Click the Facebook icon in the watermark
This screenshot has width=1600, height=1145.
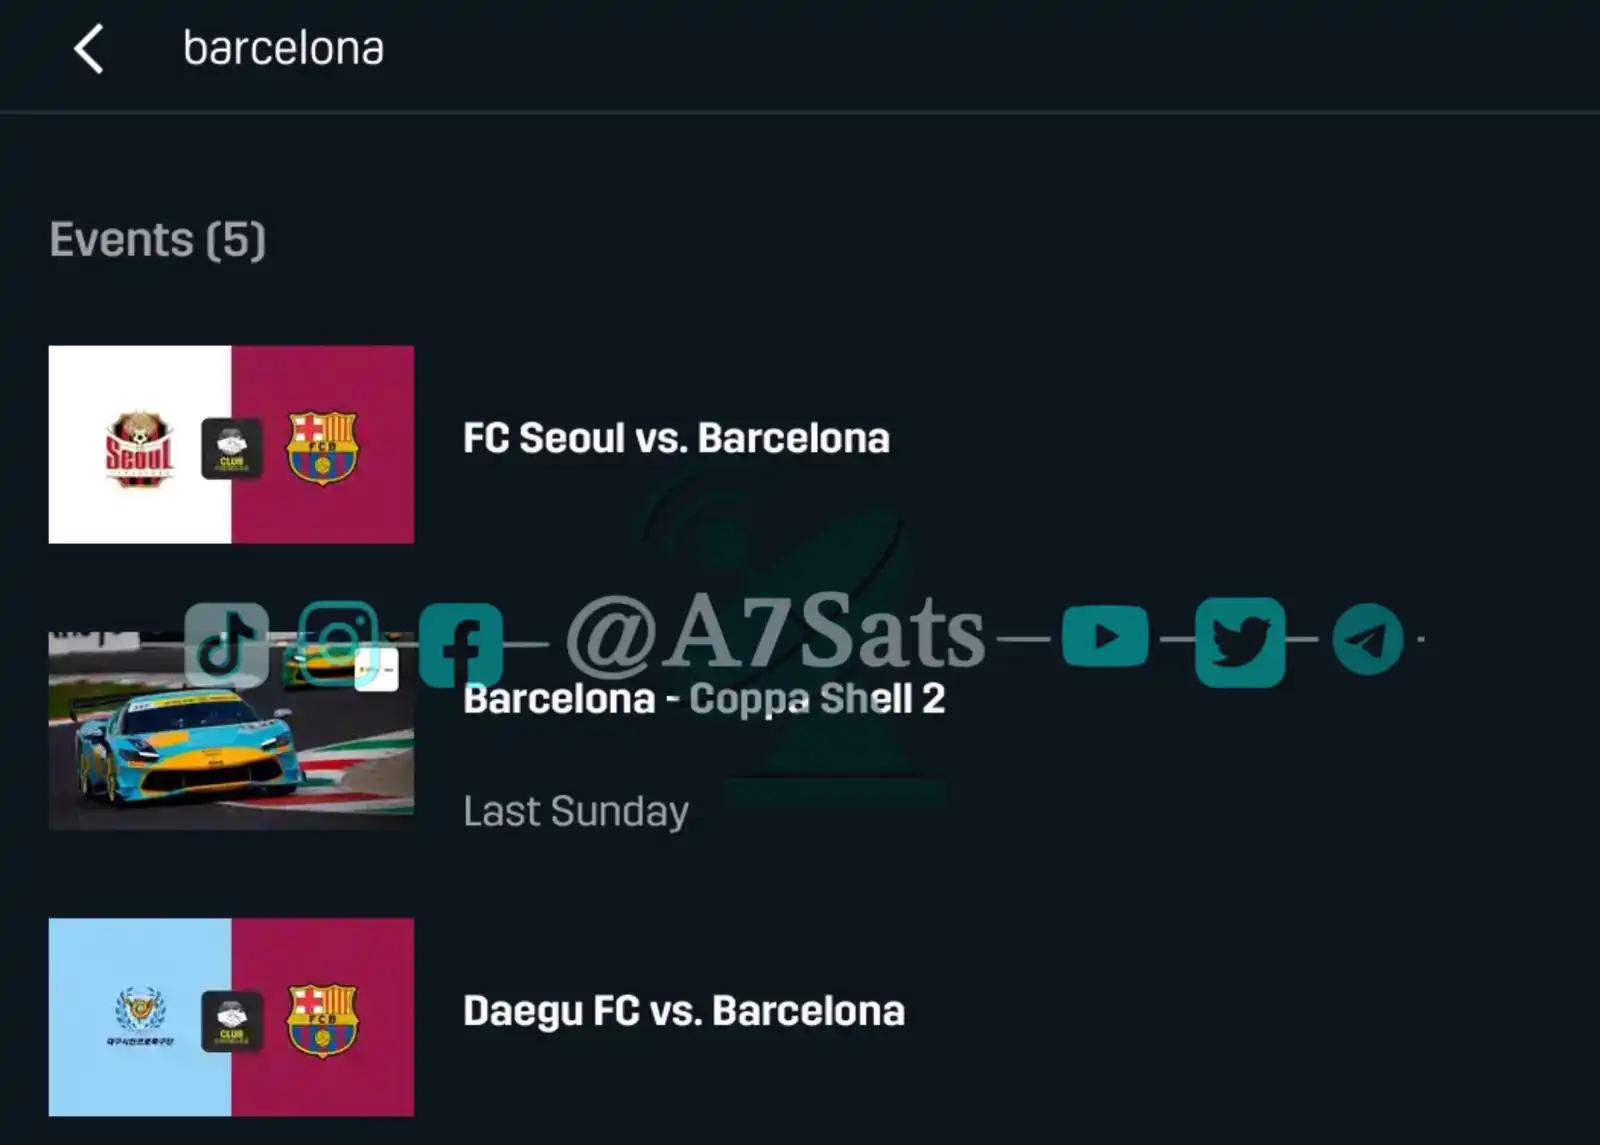click(x=460, y=645)
